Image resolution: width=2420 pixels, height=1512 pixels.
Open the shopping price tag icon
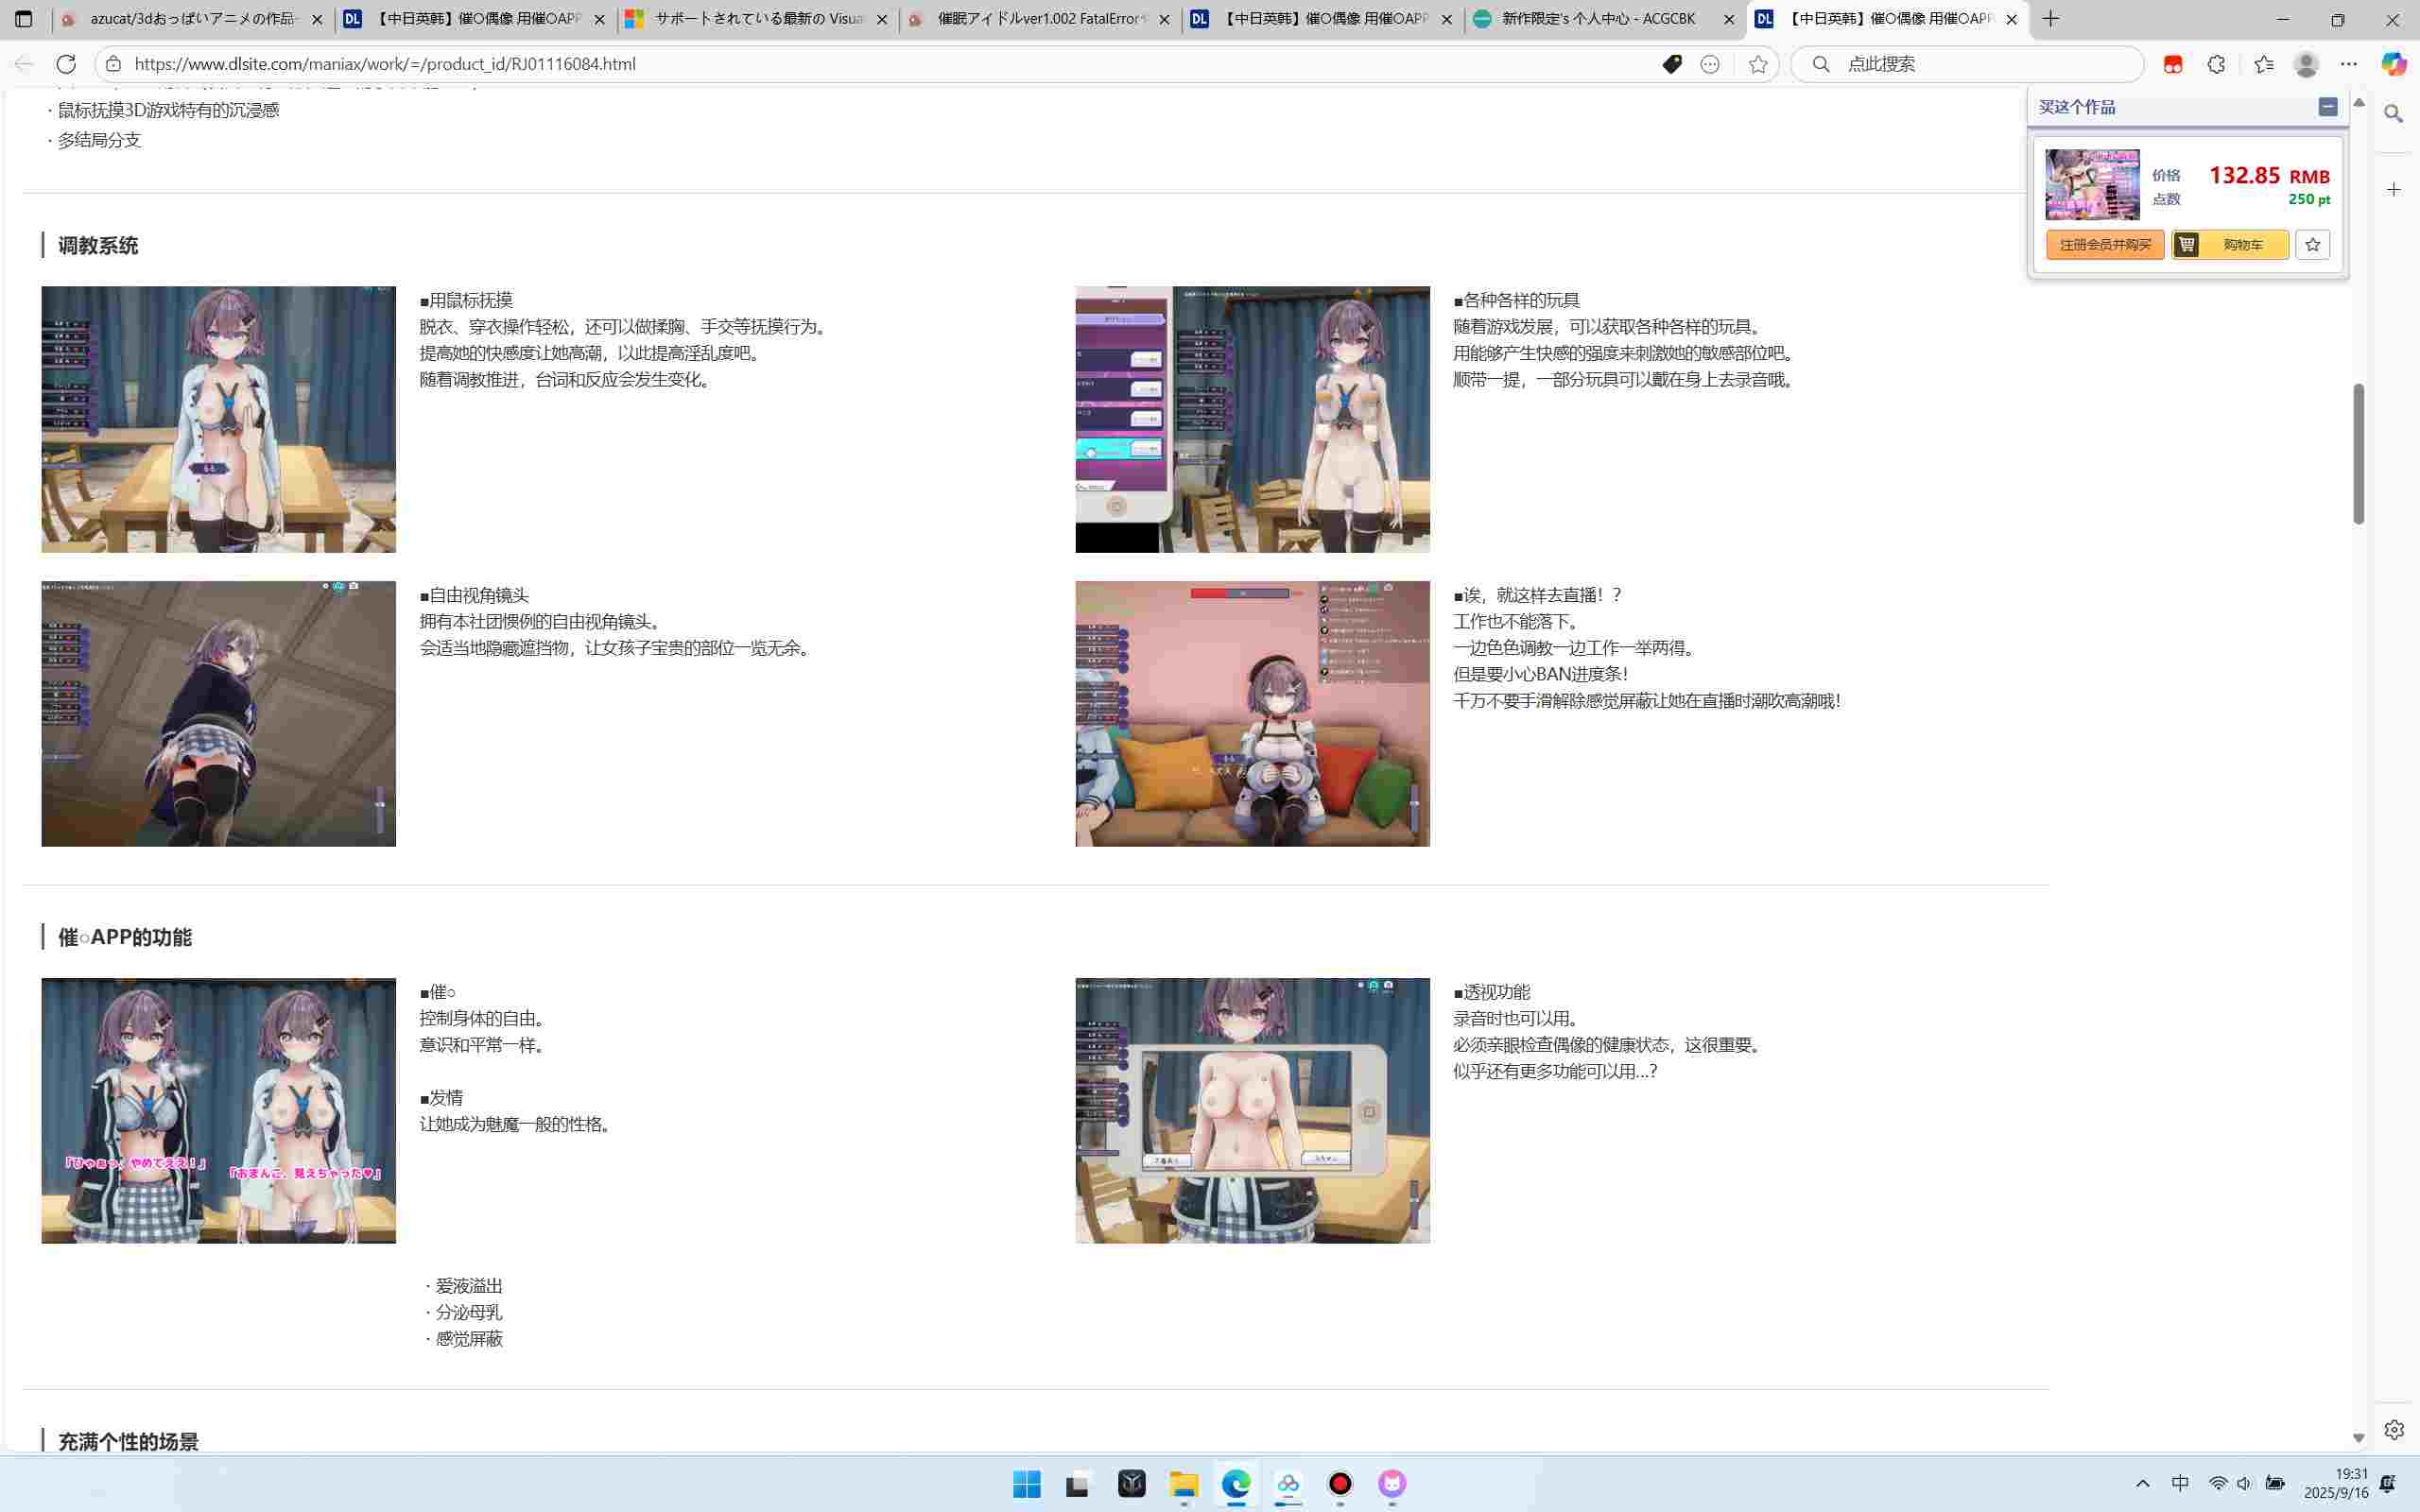[x=1672, y=64]
